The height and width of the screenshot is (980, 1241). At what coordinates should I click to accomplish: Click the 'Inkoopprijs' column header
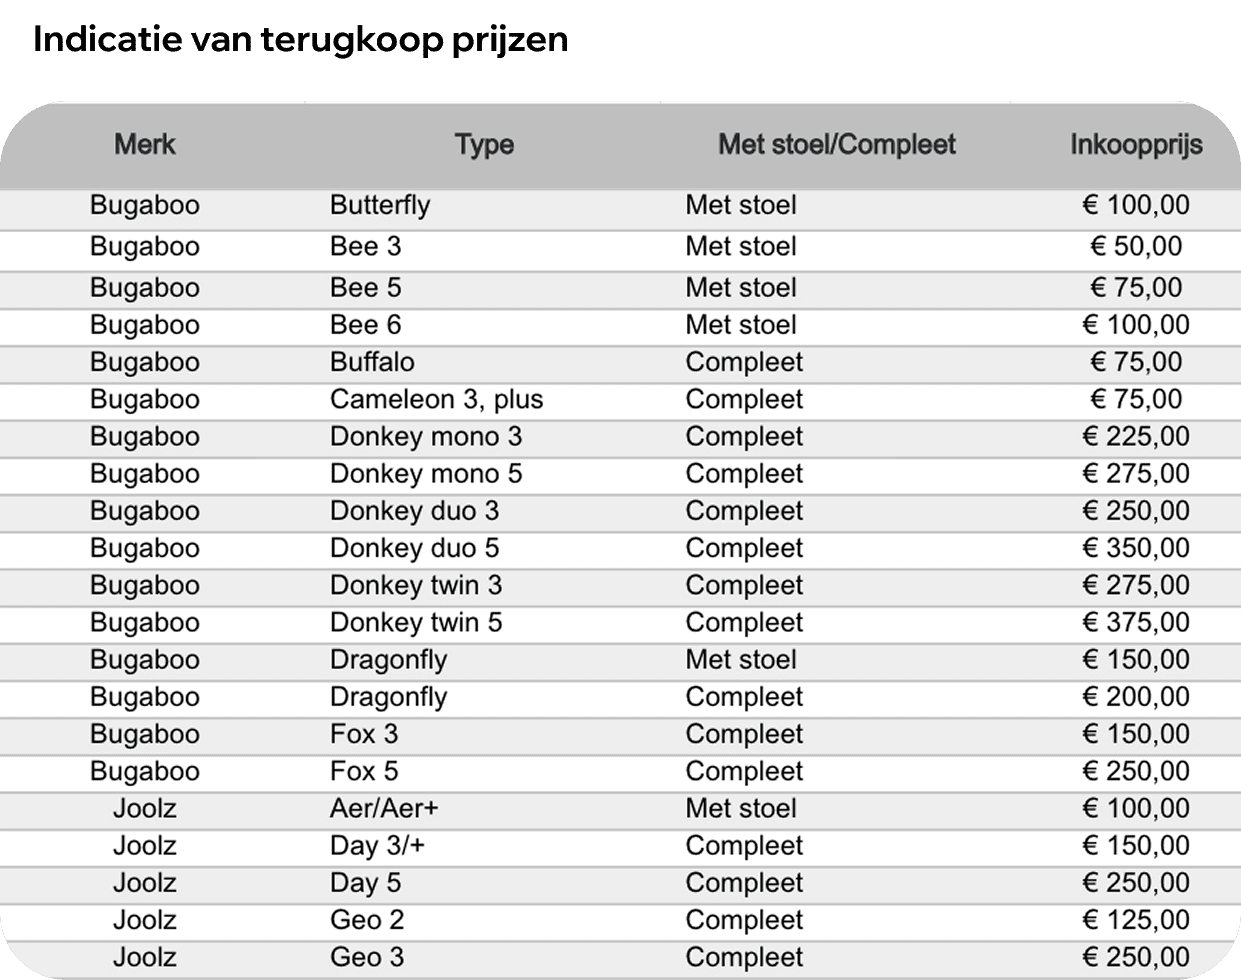(x=1136, y=145)
